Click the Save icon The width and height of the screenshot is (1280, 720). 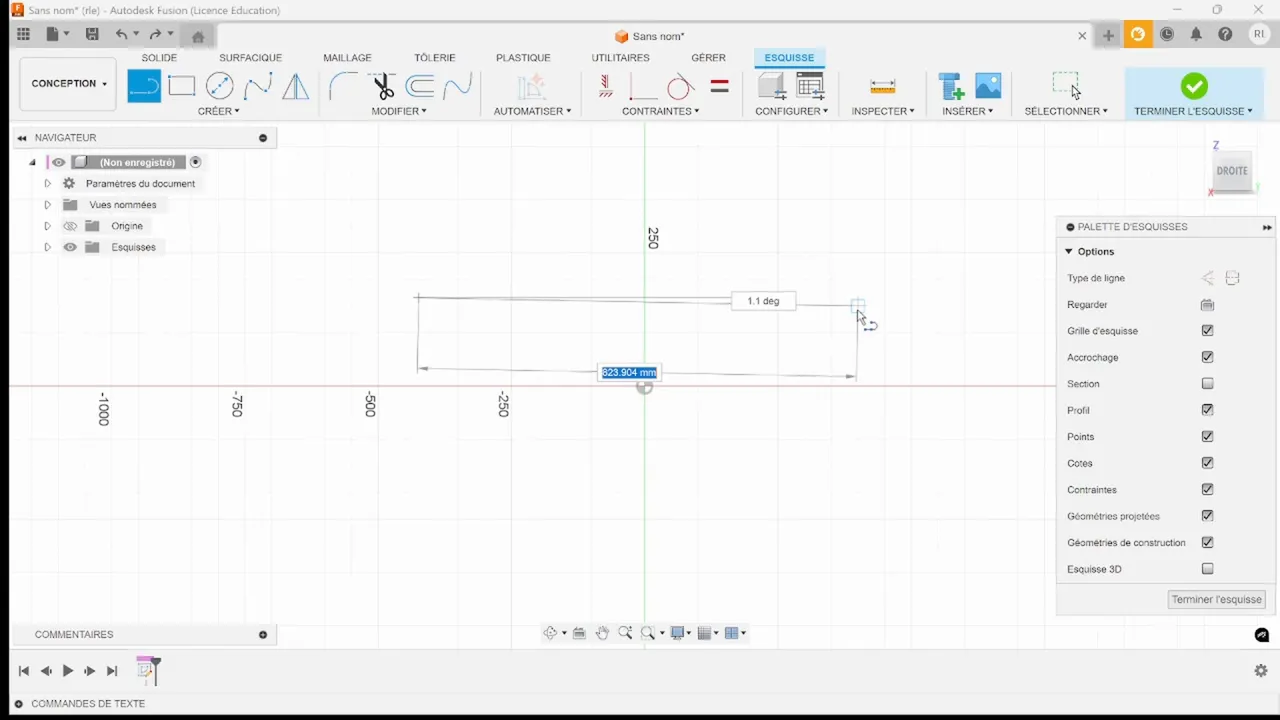(92, 34)
